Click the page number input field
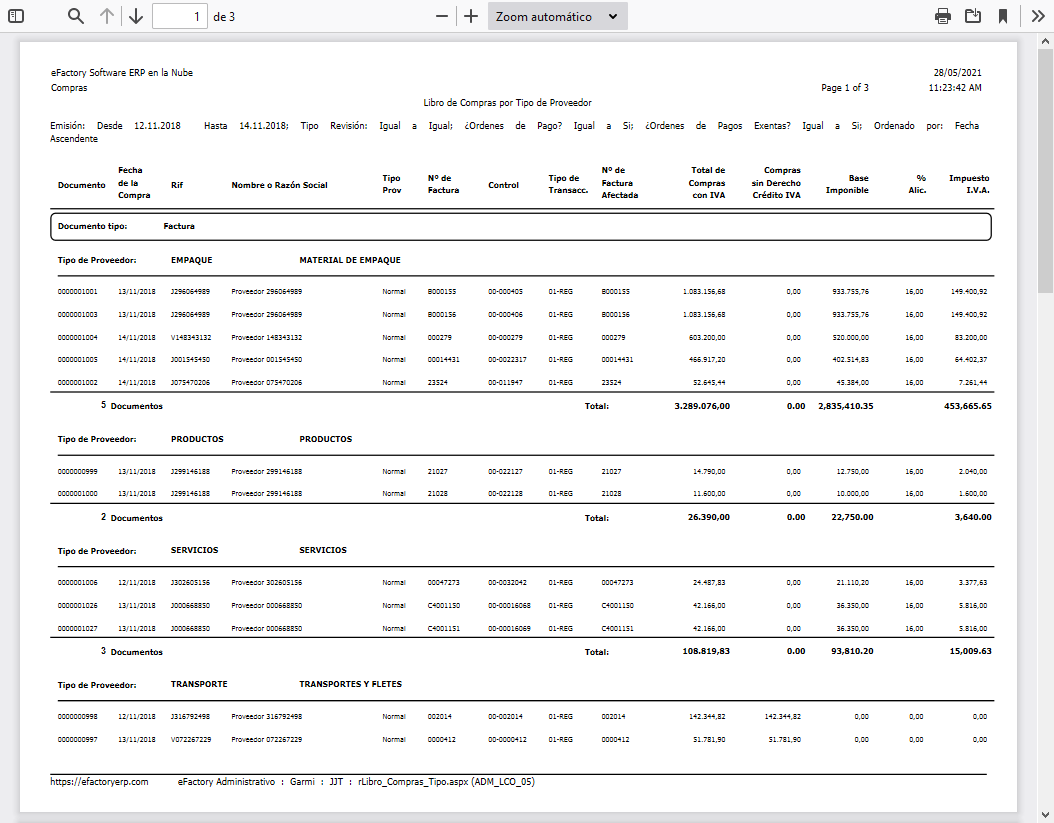Image resolution: width=1054 pixels, height=823 pixels. pyautogui.click(x=180, y=16)
